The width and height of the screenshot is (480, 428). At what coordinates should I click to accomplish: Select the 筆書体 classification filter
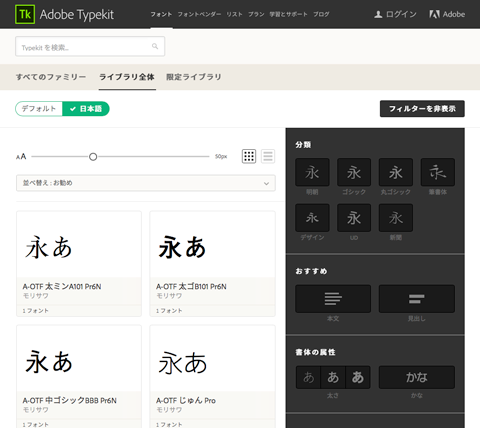pos(438,172)
